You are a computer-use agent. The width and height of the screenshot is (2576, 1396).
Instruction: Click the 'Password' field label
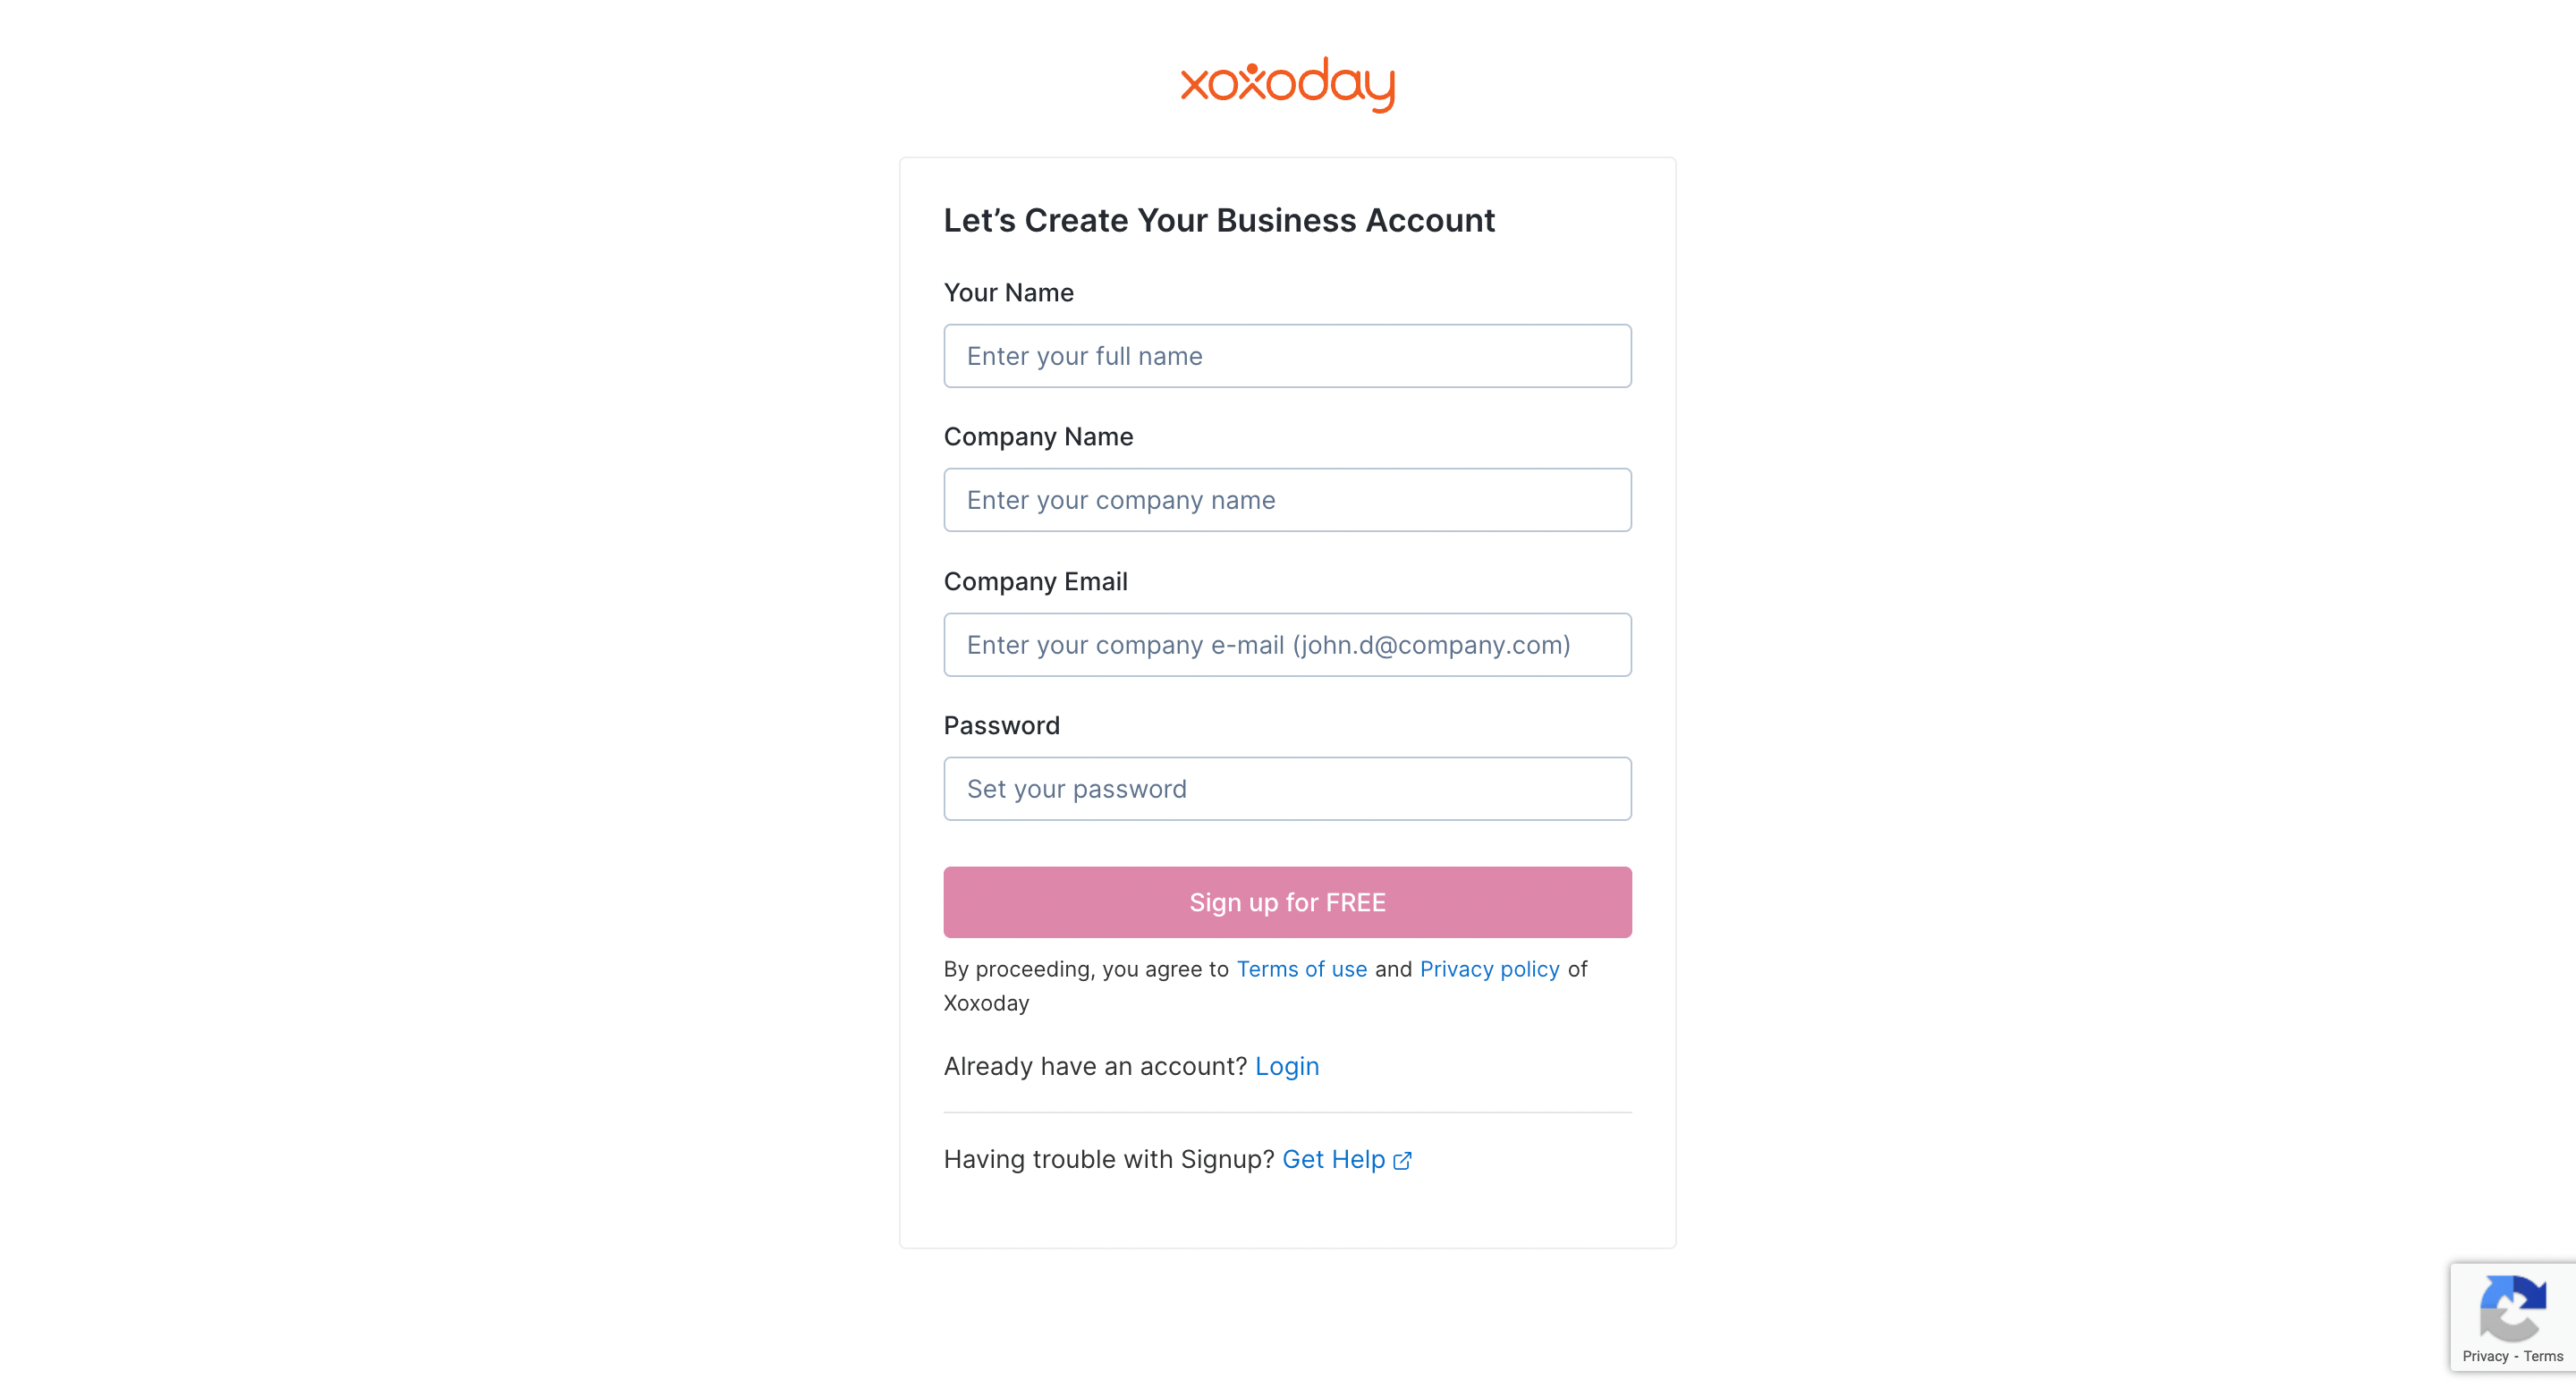tap(1001, 725)
